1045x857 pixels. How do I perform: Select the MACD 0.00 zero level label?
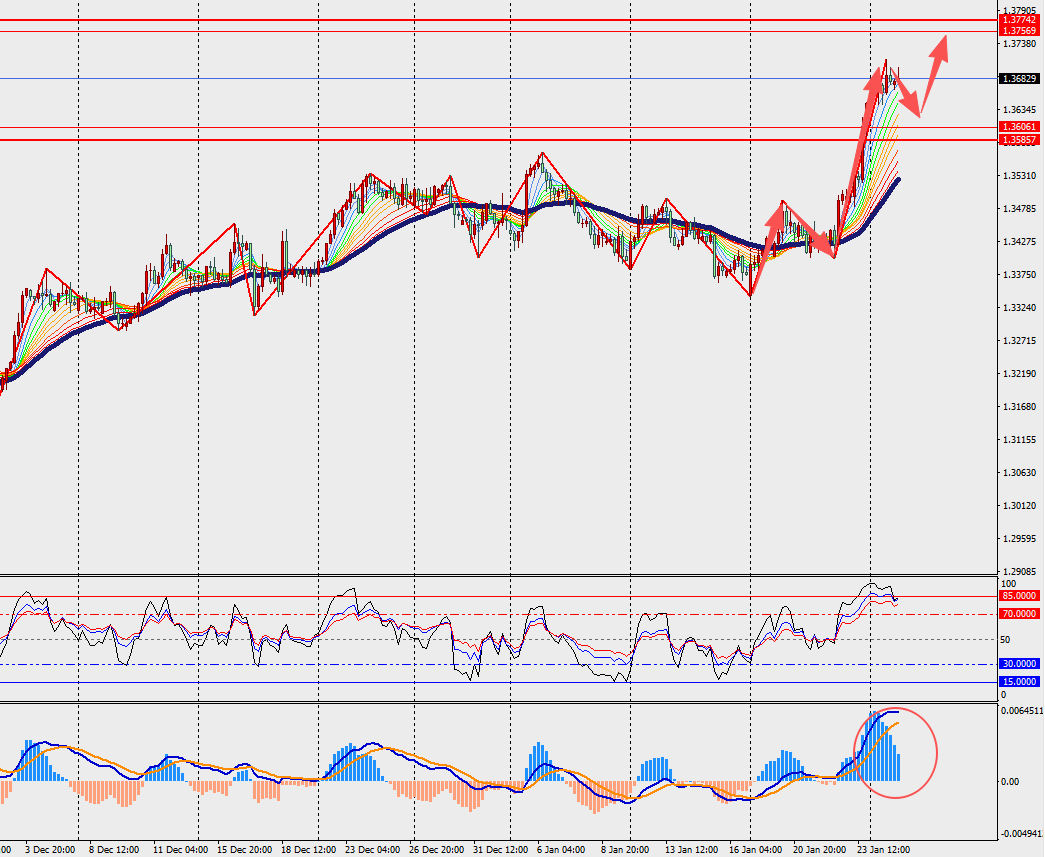[1010, 782]
